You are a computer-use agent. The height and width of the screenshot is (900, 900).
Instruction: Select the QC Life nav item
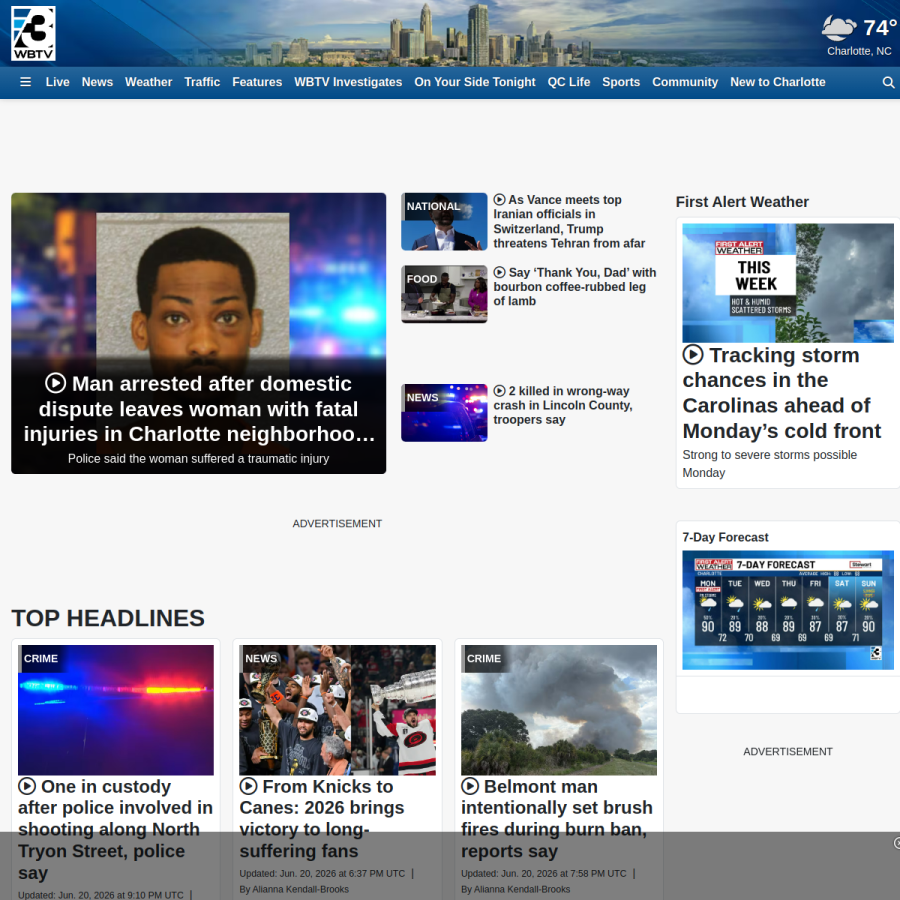click(568, 82)
